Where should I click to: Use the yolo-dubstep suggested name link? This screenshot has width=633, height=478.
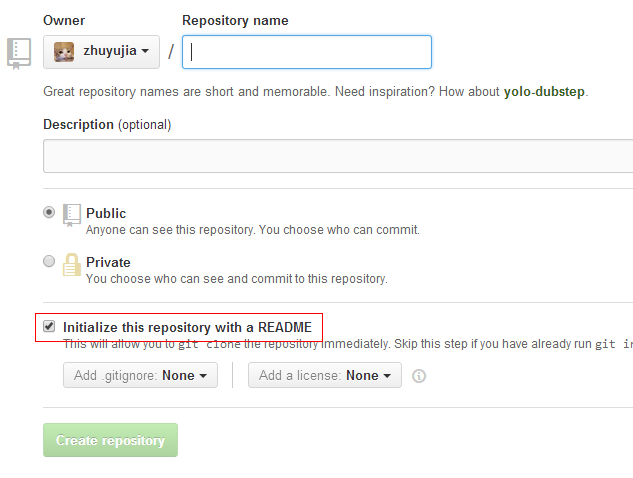pos(544,92)
